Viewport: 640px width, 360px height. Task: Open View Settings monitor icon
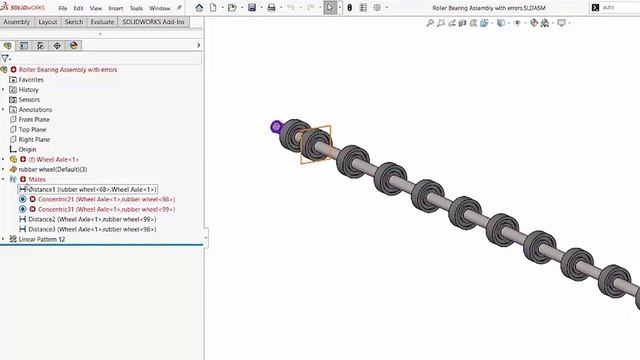point(562,23)
